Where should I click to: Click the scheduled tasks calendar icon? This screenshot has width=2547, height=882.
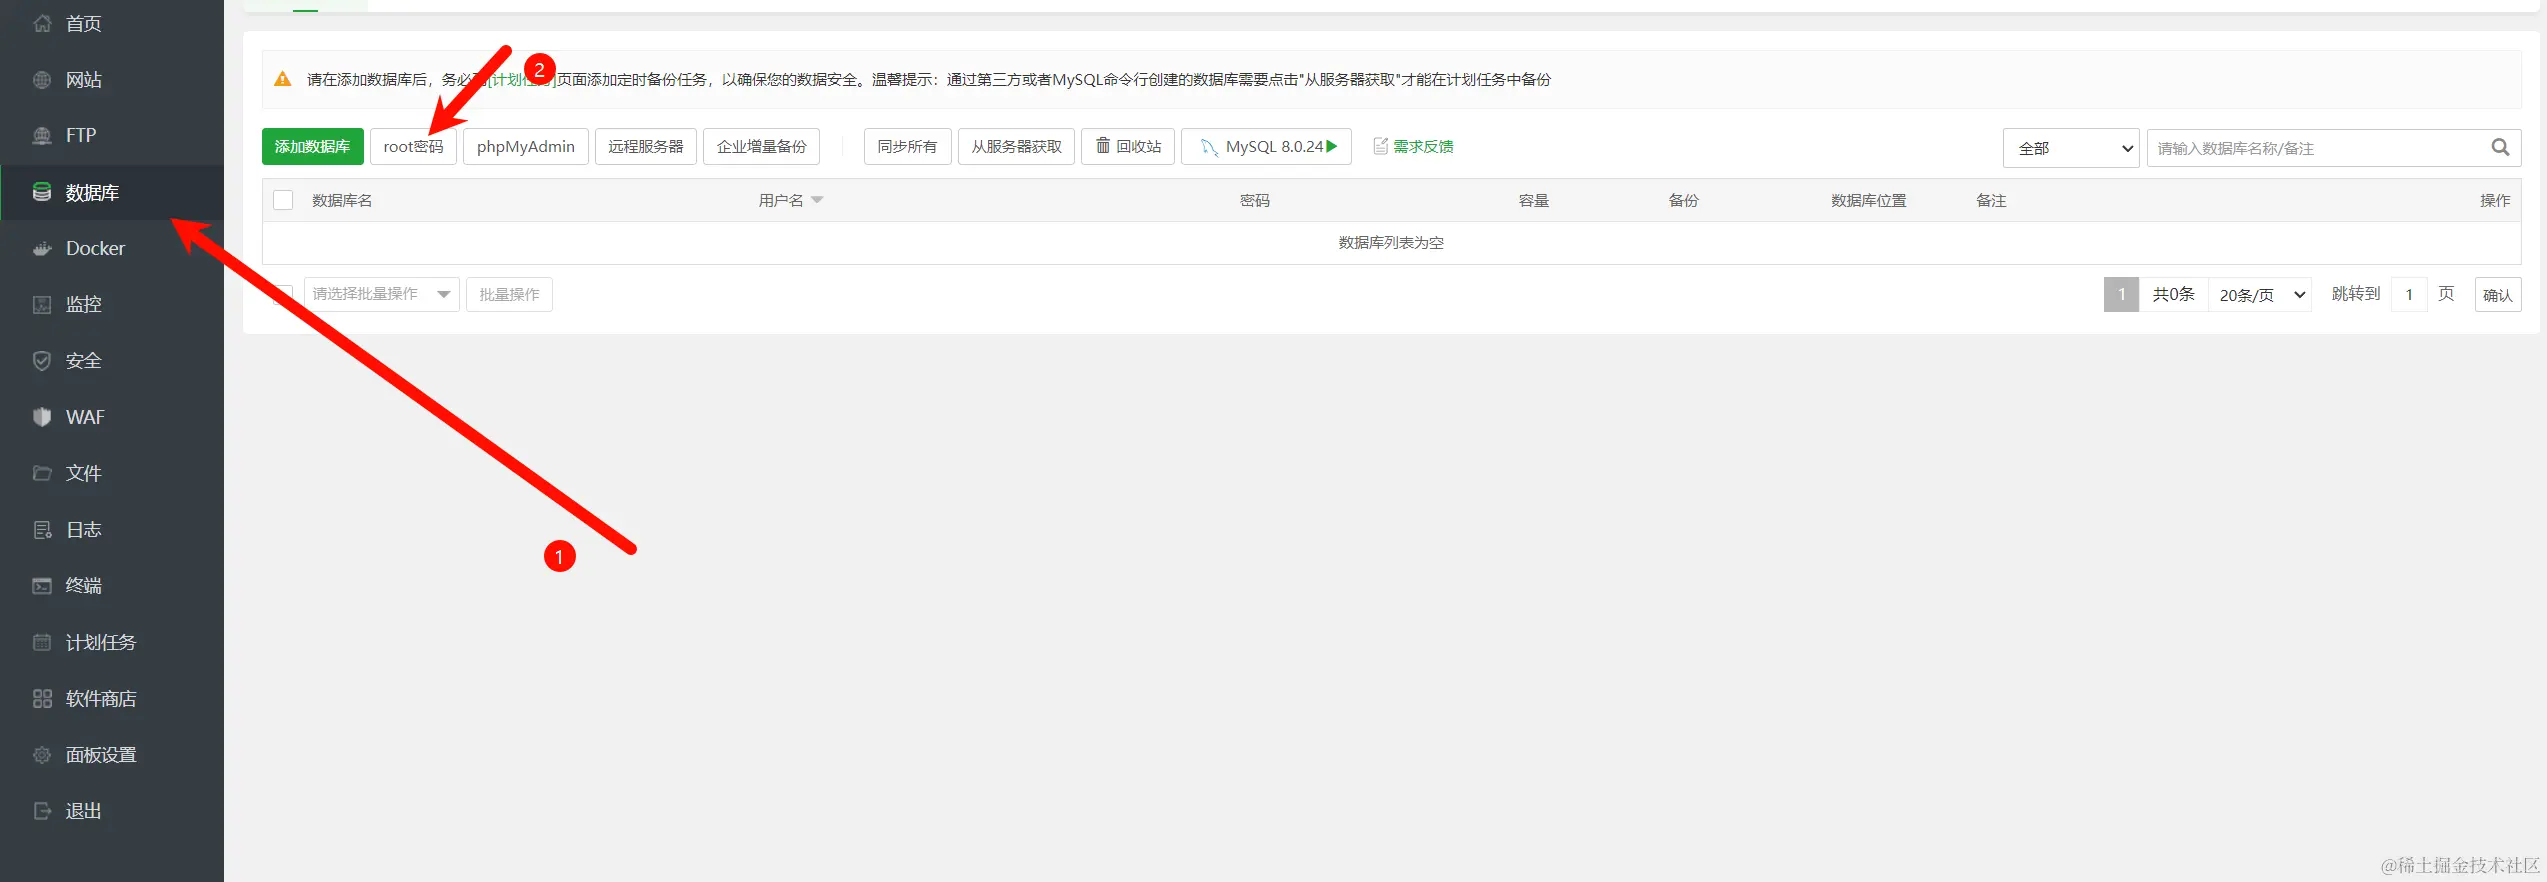tap(42, 642)
